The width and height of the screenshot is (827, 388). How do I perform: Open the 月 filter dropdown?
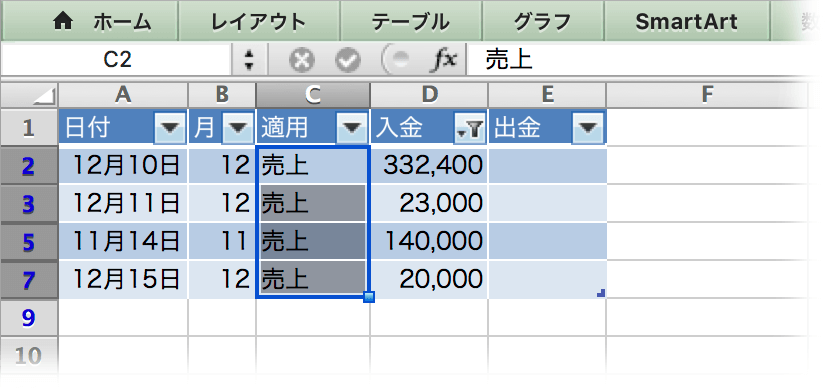(x=238, y=128)
